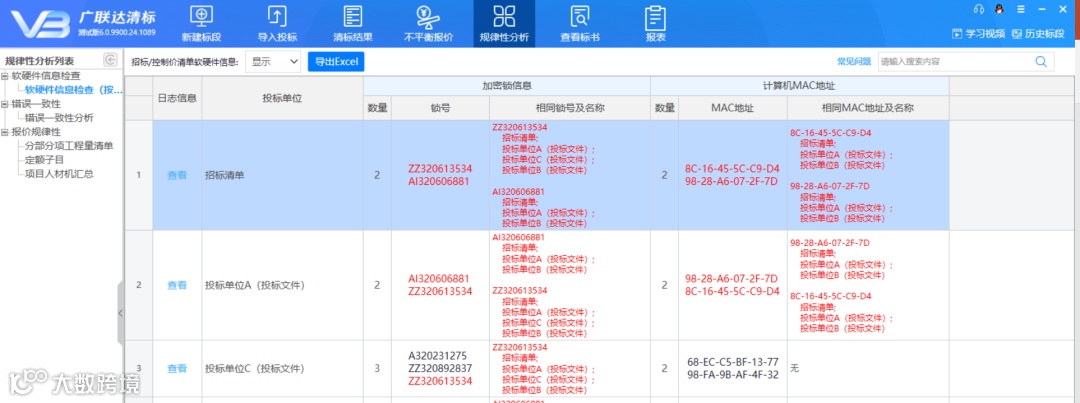Click the 规律性分析列表 panel title
Screen dimensions: 1080x403
pyautogui.click(x=39, y=61)
